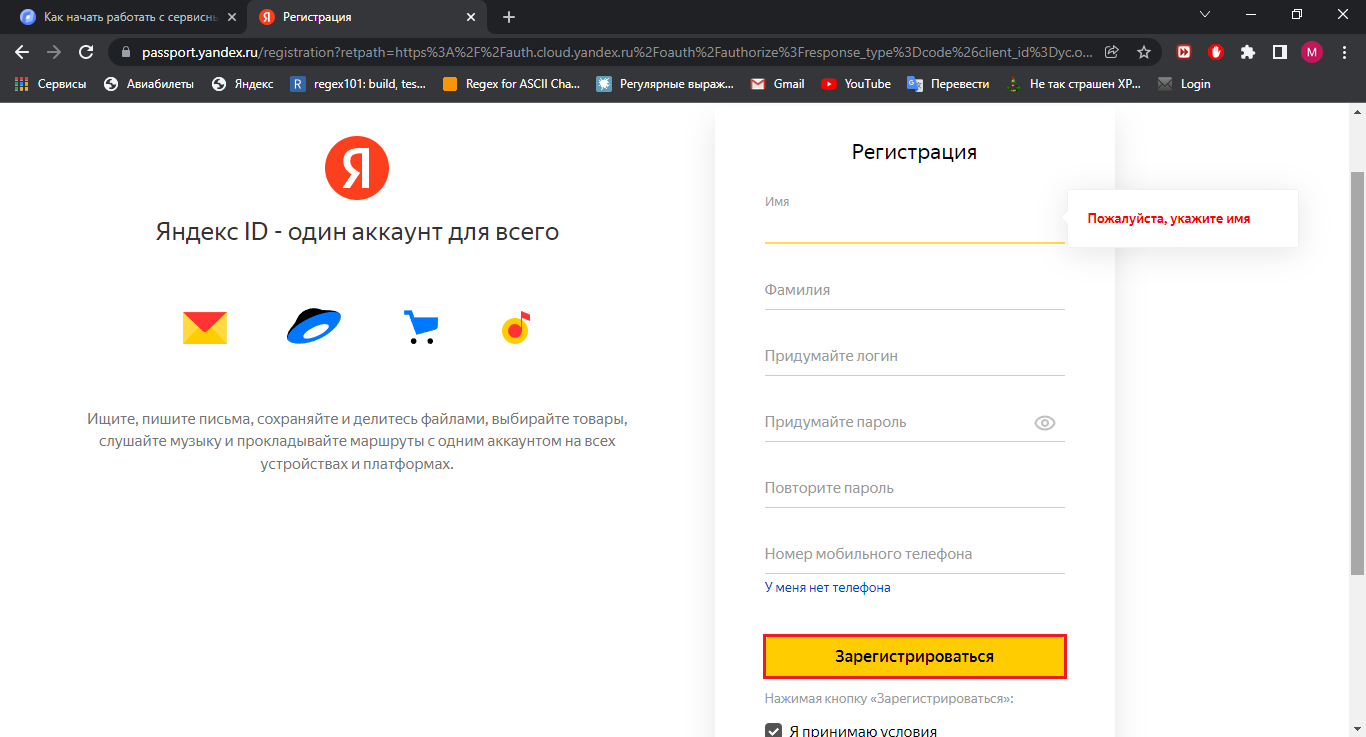Screen dimensions: 1366x737
Task: Click the Yandex Music note icon
Action: pos(516,327)
